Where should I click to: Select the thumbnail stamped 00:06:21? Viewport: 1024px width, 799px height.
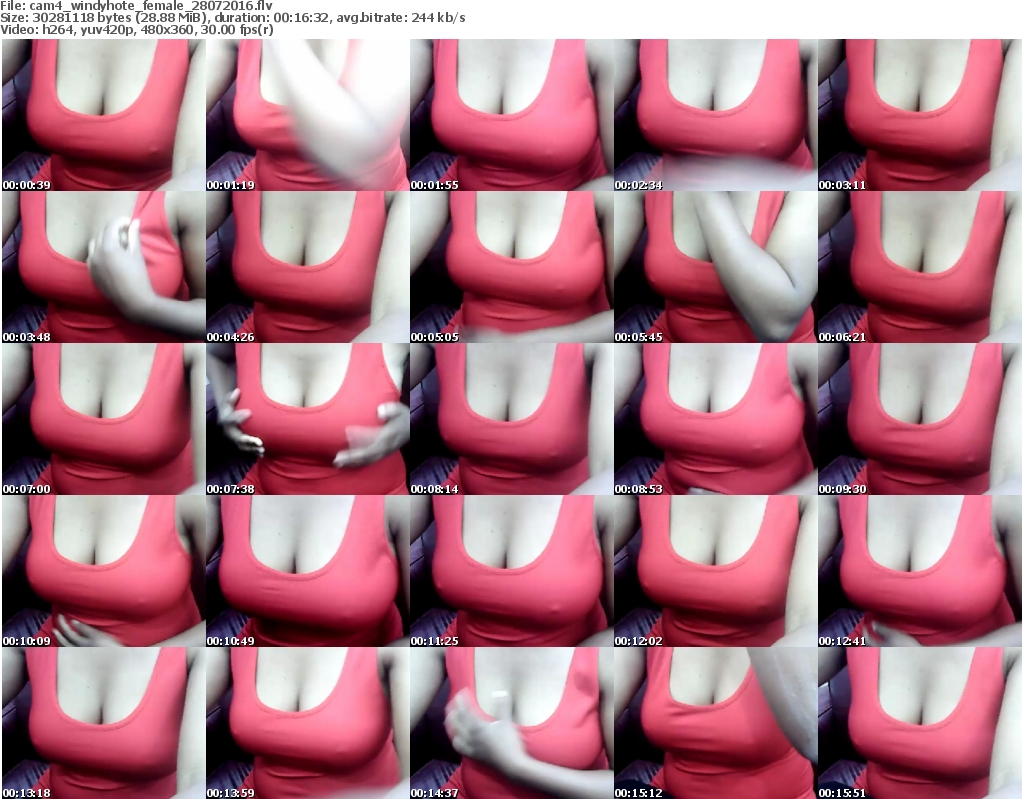coord(920,267)
